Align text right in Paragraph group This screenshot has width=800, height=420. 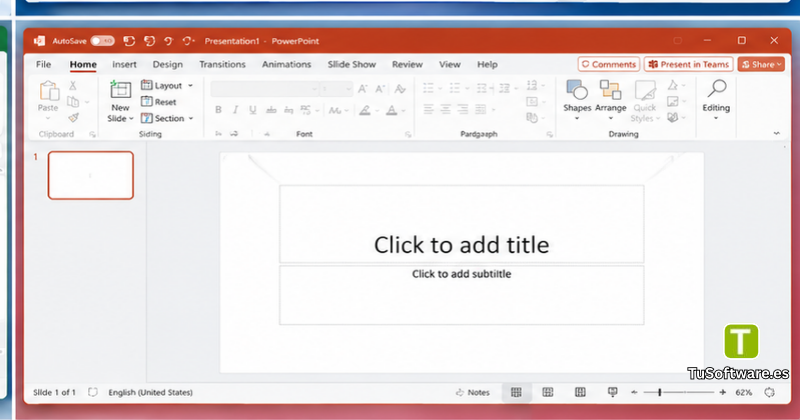[x=463, y=109]
